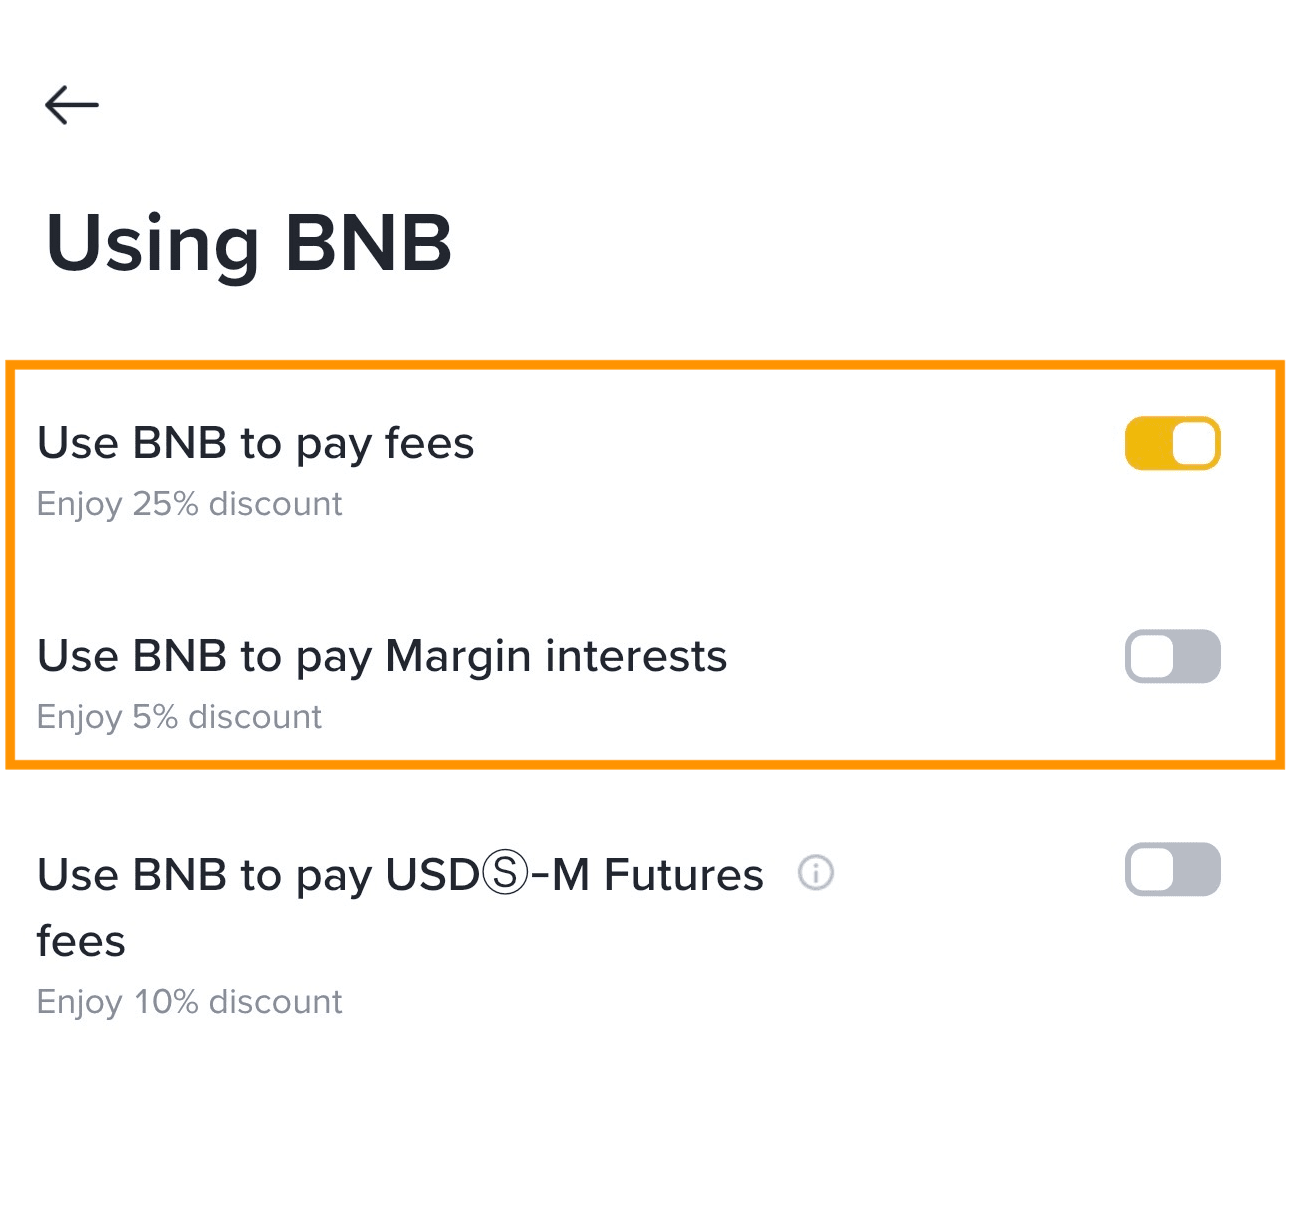1307x1226 pixels.
Task: Go back using the left arrow
Action: (x=72, y=104)
